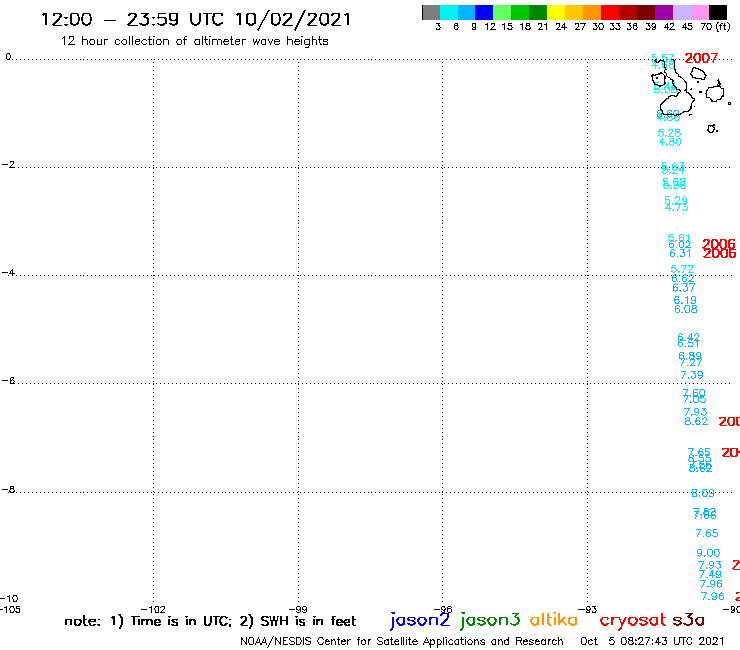This screenshot has height=650, width=740.
Task: Select the dark blue legend swatch
Action: [484, 12]
